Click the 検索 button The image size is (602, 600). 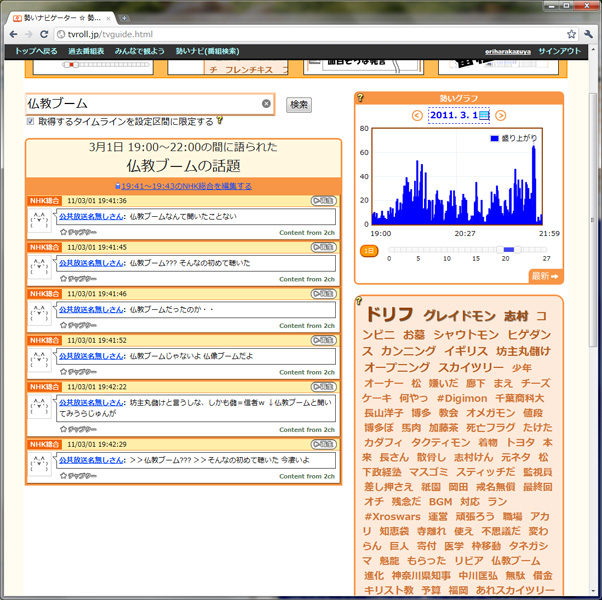[x=299, y=104]
